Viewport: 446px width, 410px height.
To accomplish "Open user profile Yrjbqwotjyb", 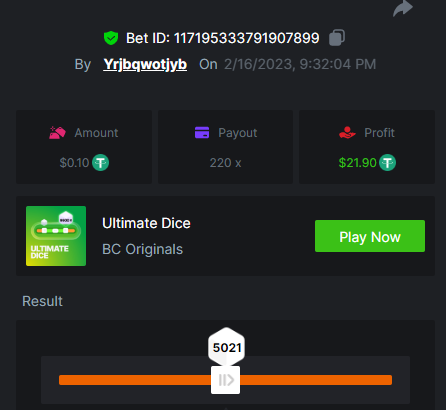I will pos(145,64).
